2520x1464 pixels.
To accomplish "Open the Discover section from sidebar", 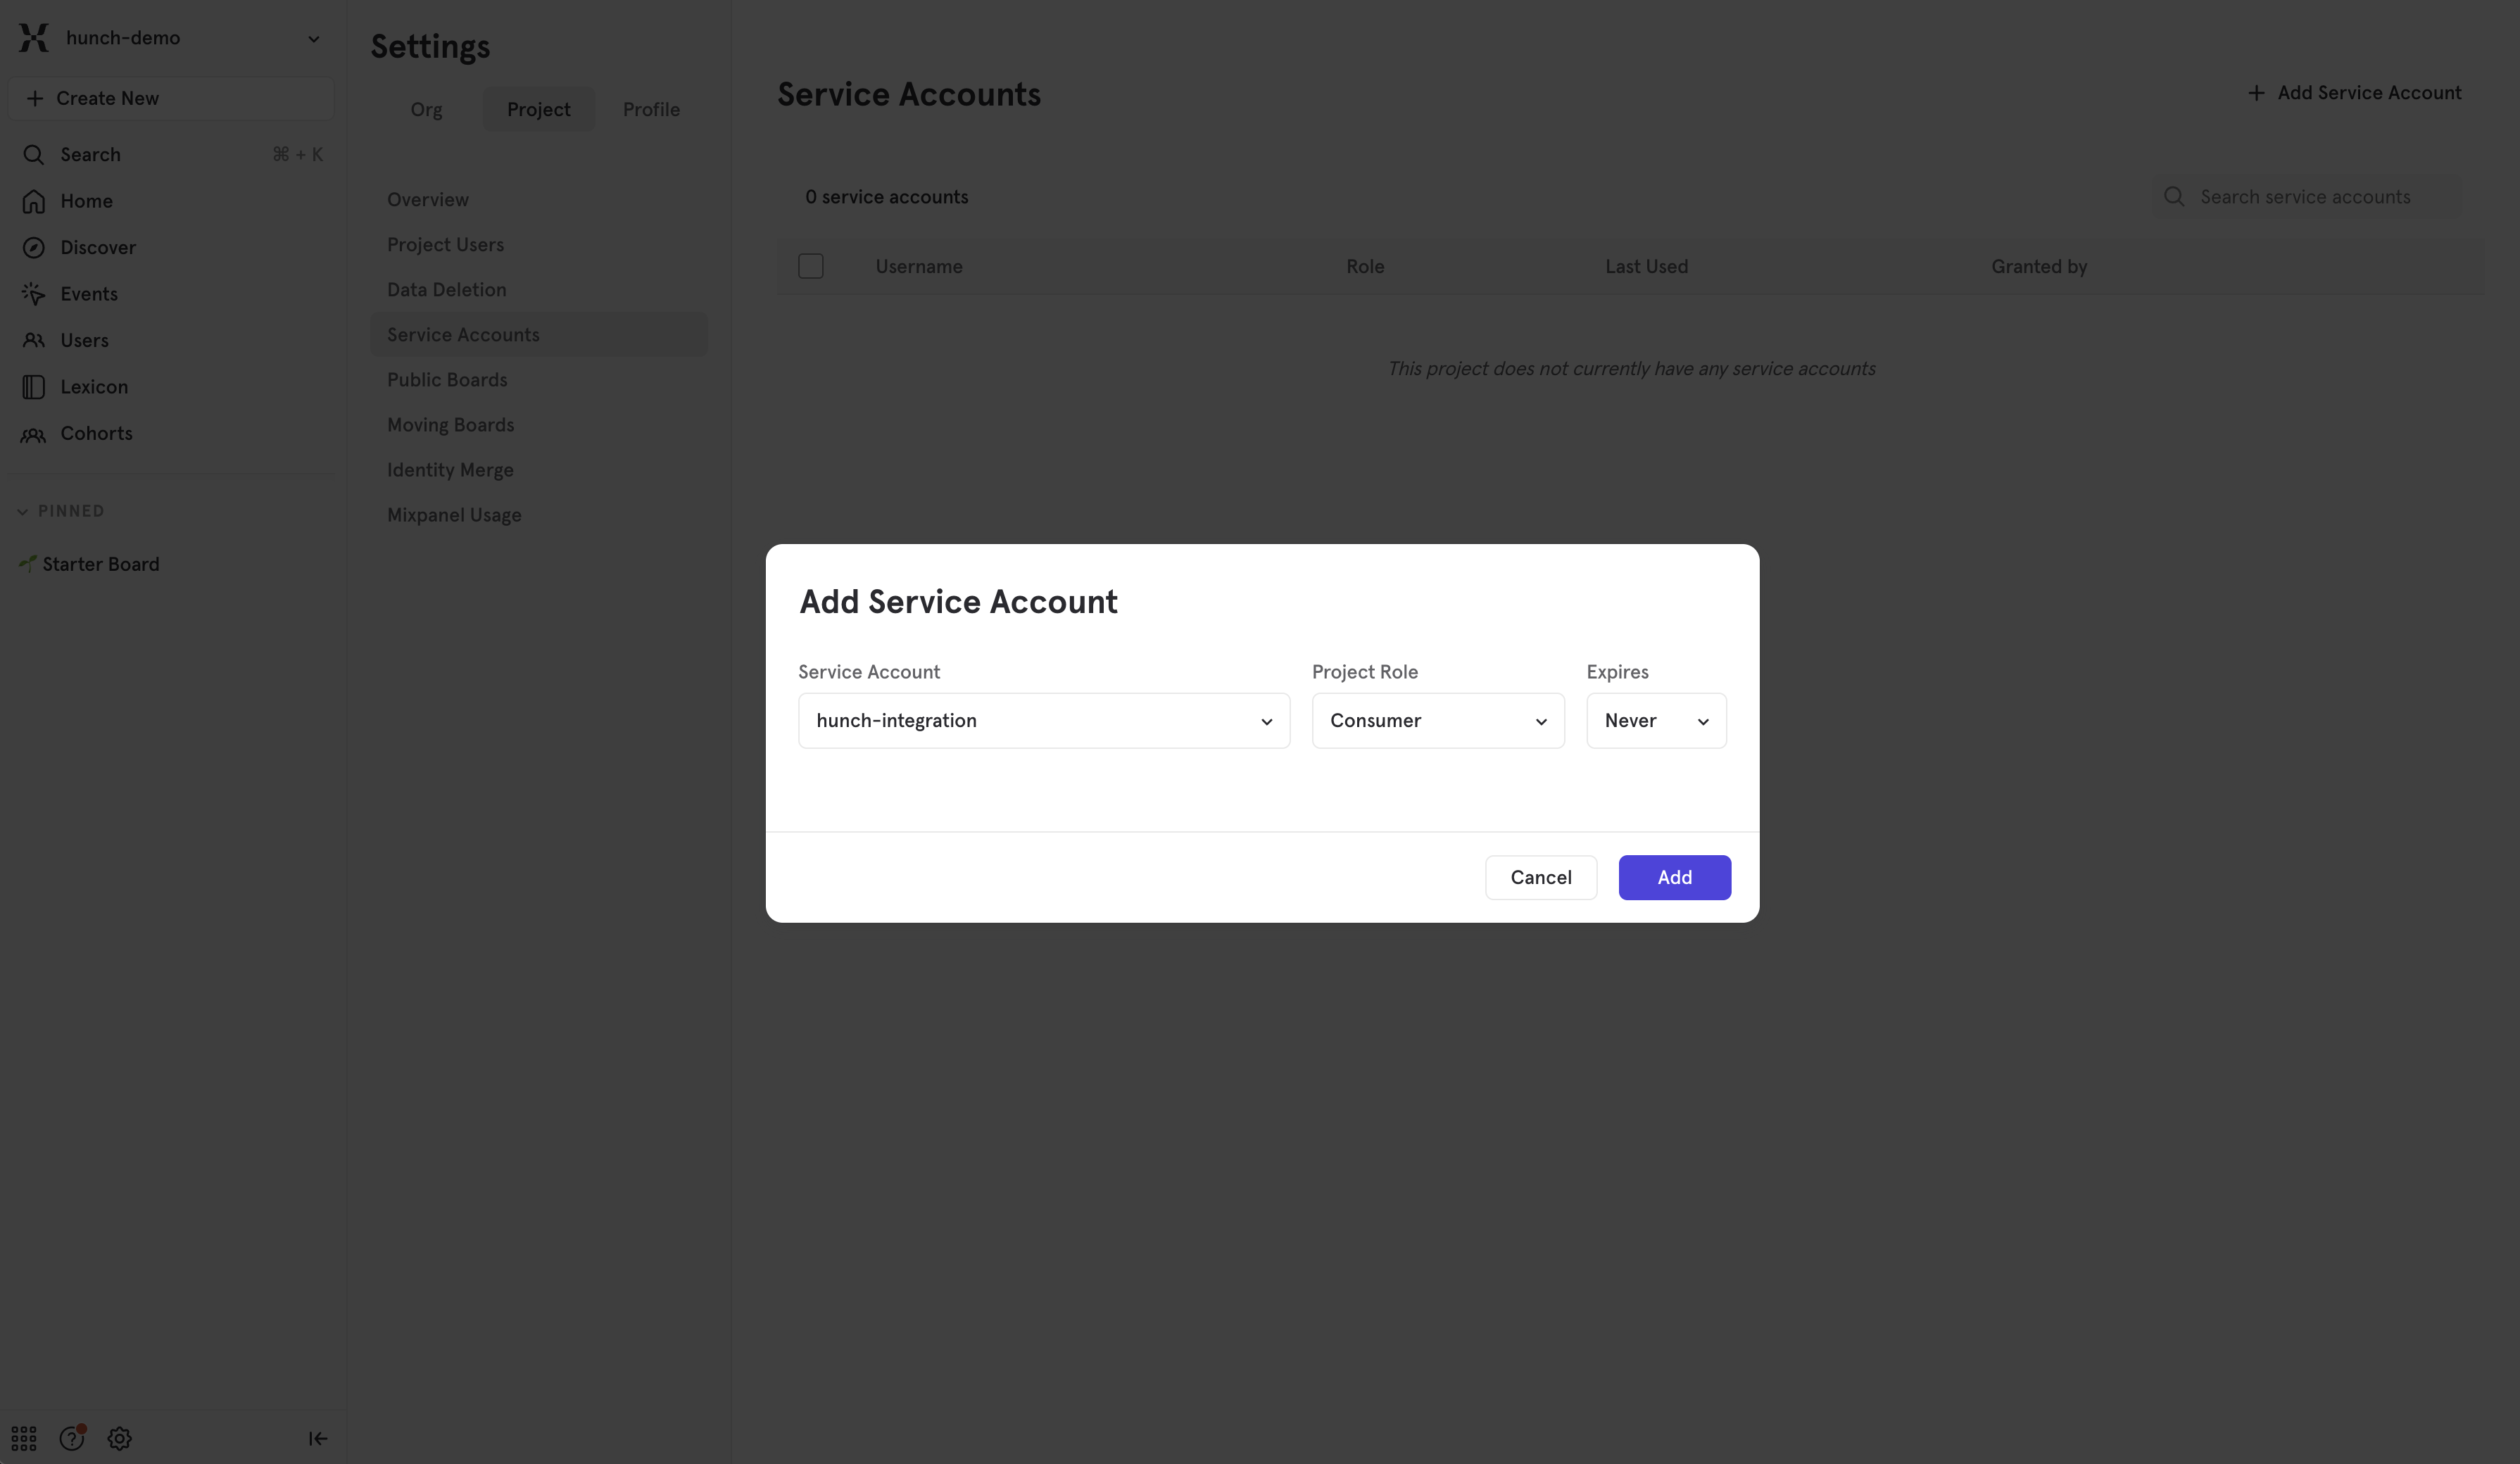I will pos(97,247).
